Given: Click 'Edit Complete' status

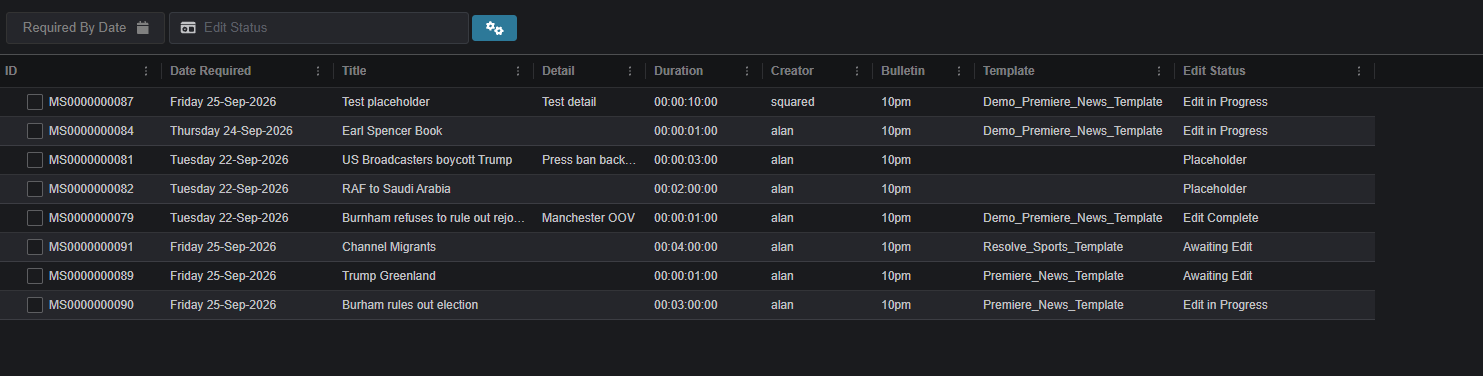Looking at the screenshot, I should 1221,218.
